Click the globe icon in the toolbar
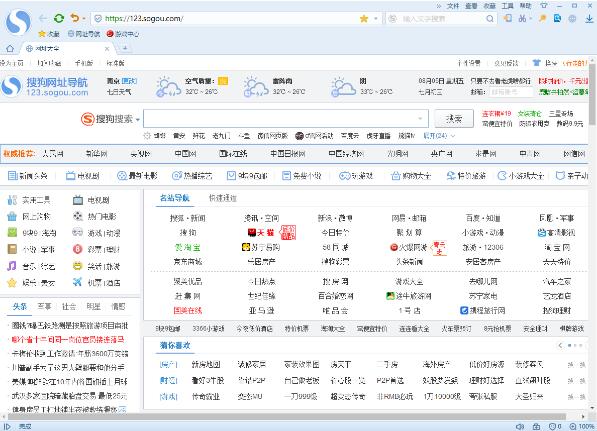Screen dimensions: 597x431 (x=572, y=18)
